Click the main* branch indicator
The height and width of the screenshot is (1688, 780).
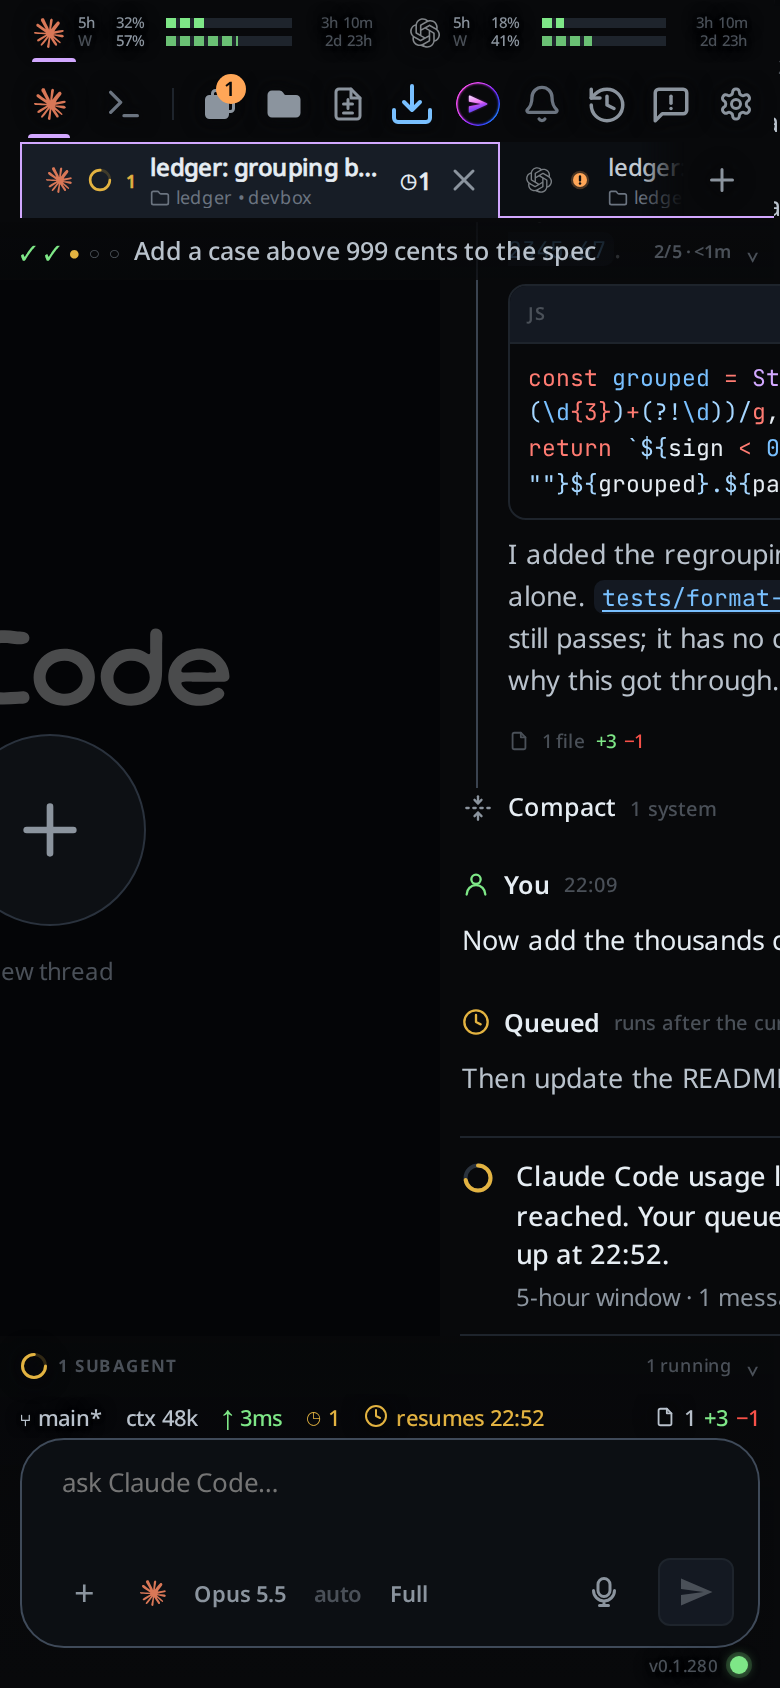point(61,1418)
